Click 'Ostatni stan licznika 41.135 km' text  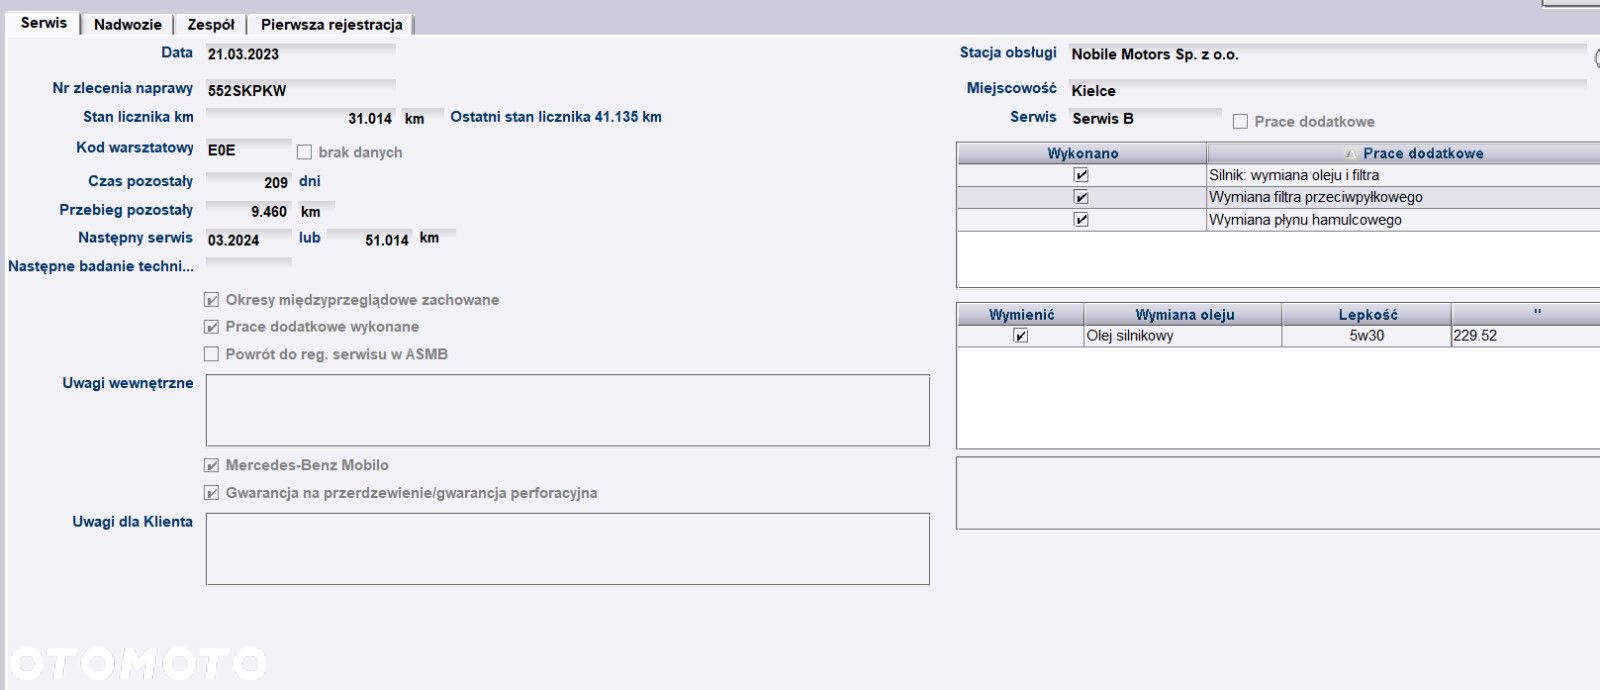(556, 117)
